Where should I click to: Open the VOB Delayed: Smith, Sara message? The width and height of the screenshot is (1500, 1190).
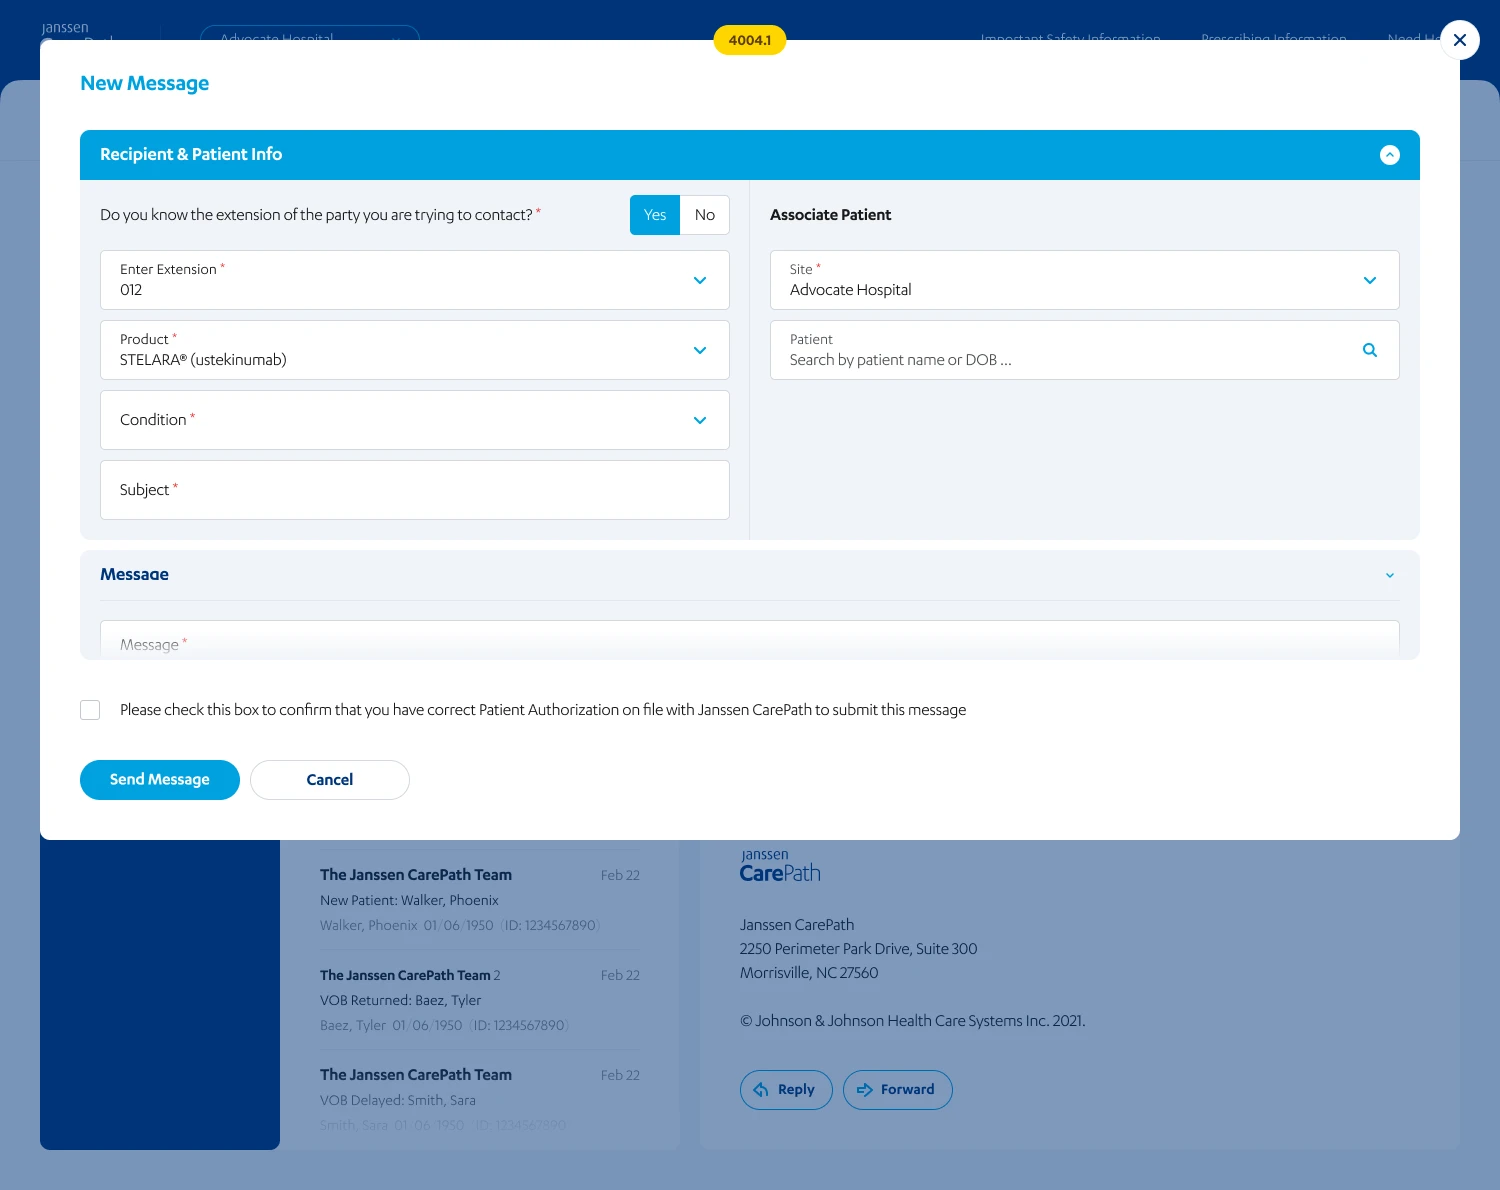pos(480,1100)
